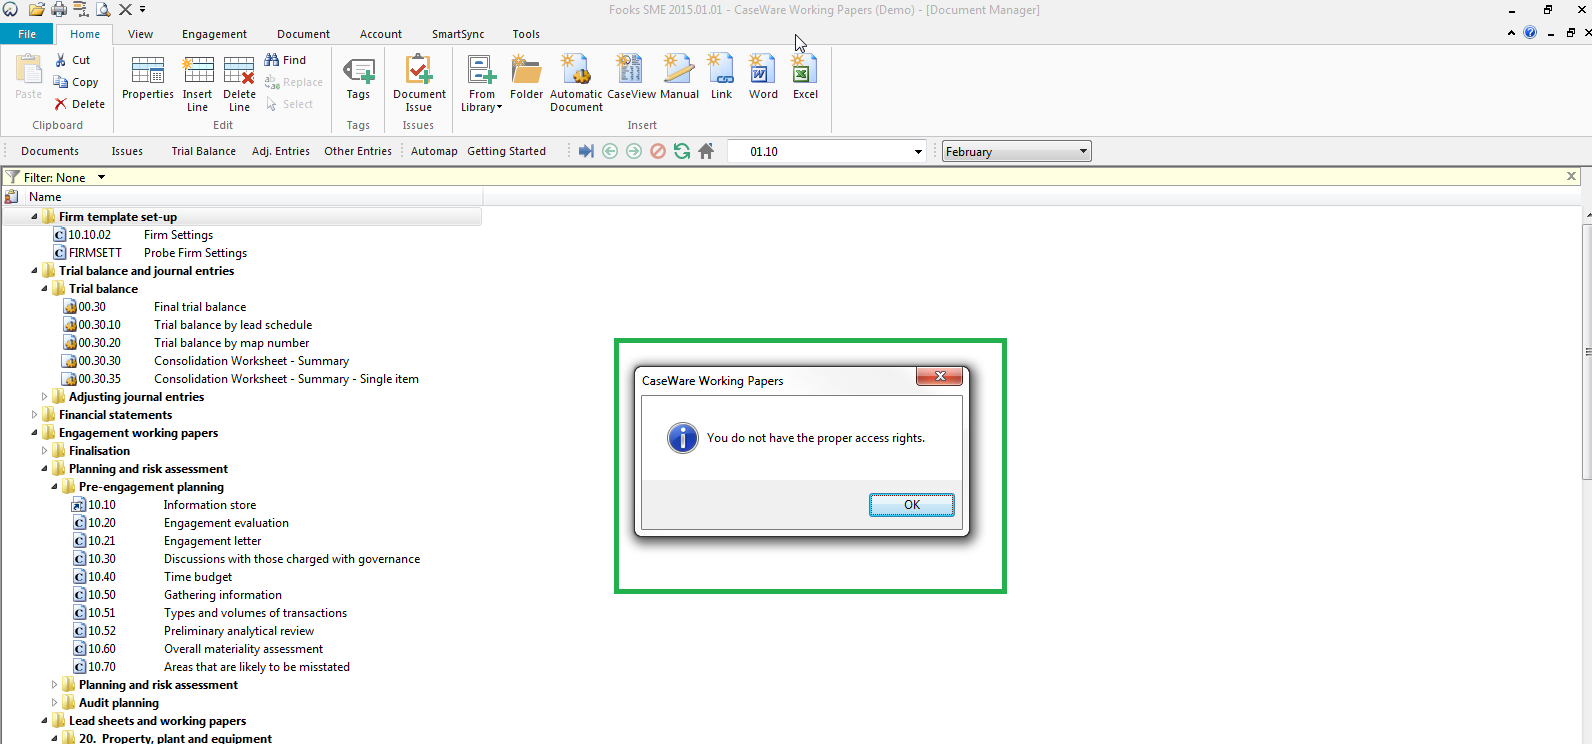The image size is (1592, 744).
Task: Switch to the View ribbon tab
Action: [x=141, y=34]
